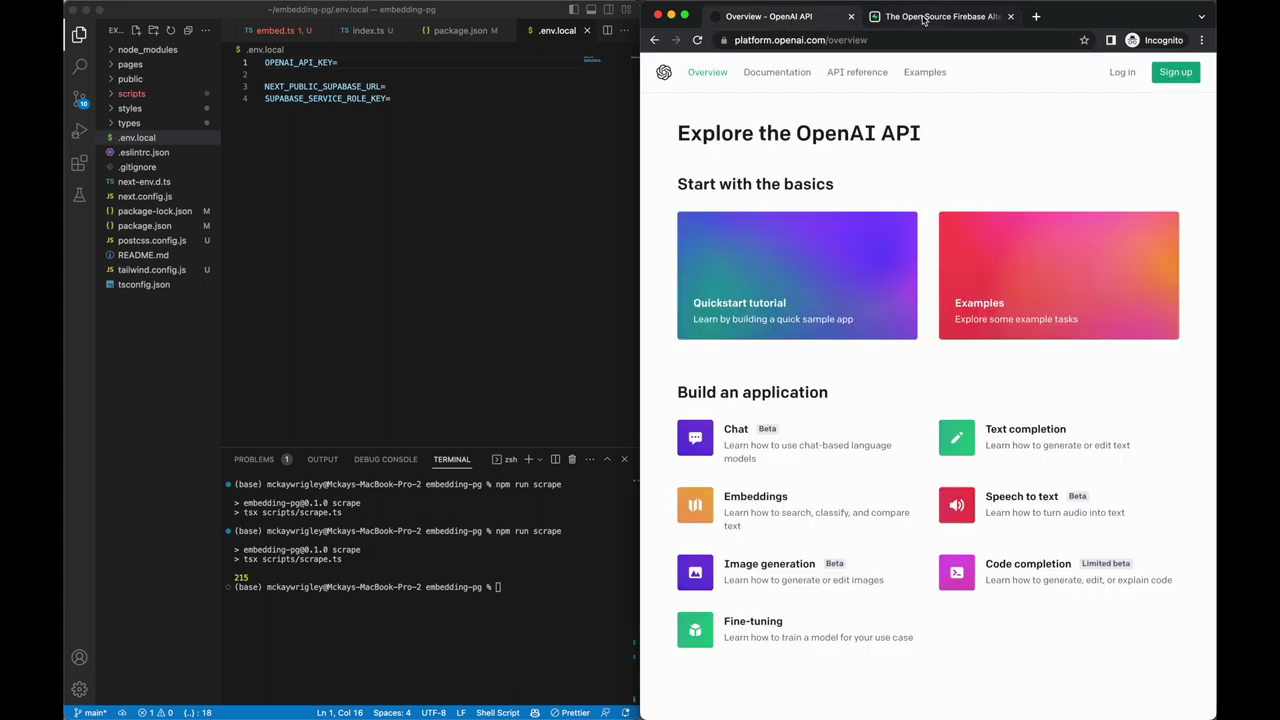This screenshot has height=720, width=1280.
Task: Open the Extensions view
Action: pos(79,163)
